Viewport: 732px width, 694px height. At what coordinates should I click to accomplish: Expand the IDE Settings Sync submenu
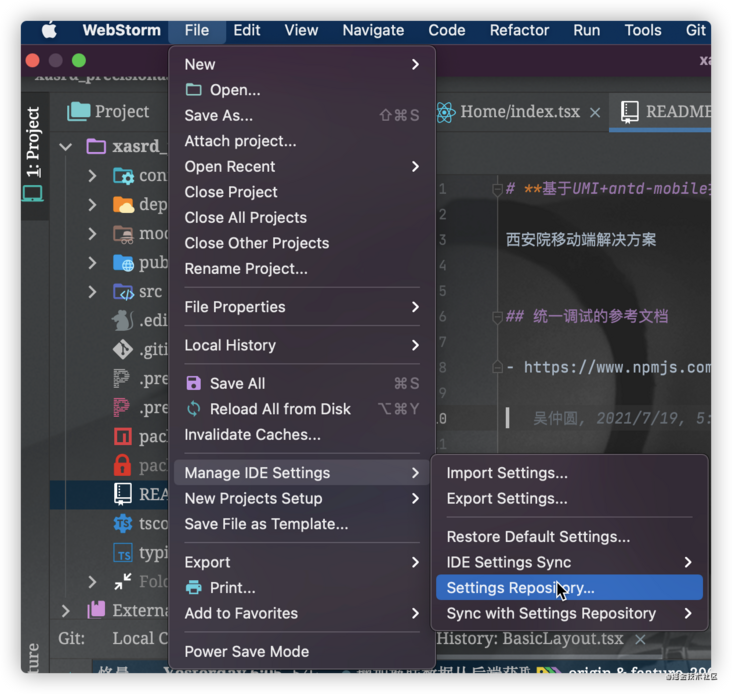click(569, 562)
